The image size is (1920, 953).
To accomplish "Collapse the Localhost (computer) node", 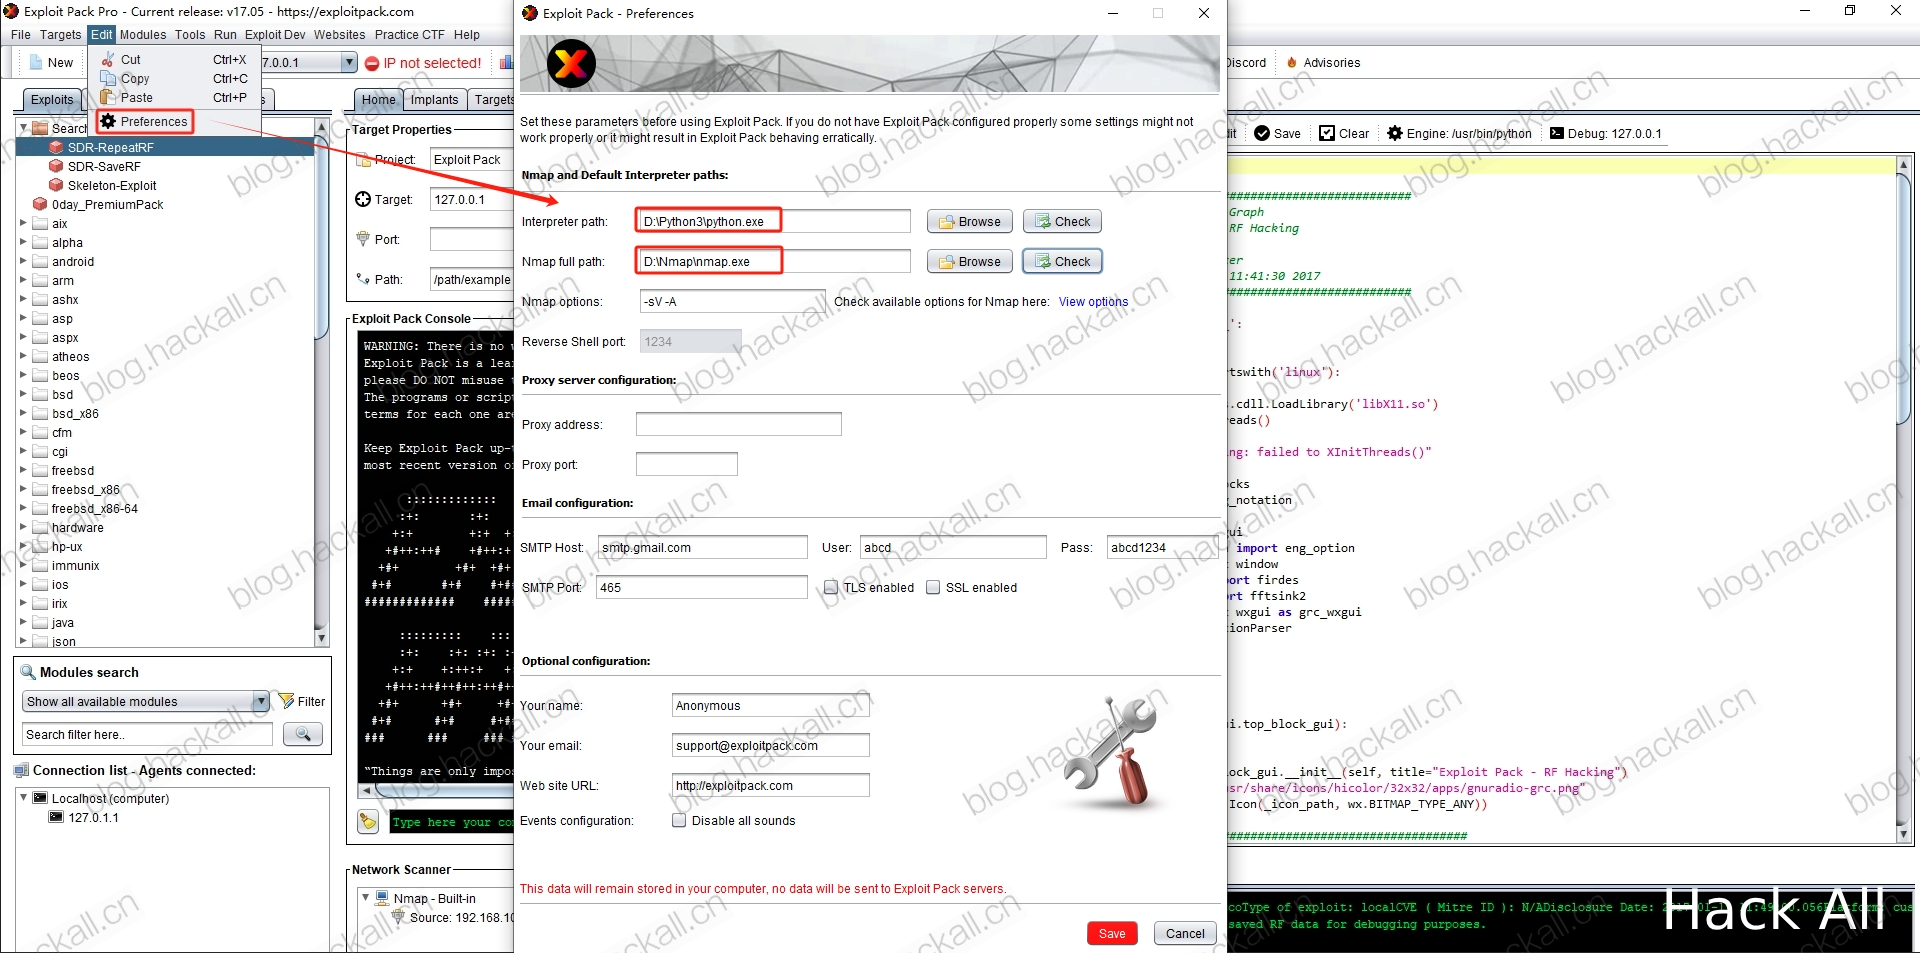I will point(23,798).
